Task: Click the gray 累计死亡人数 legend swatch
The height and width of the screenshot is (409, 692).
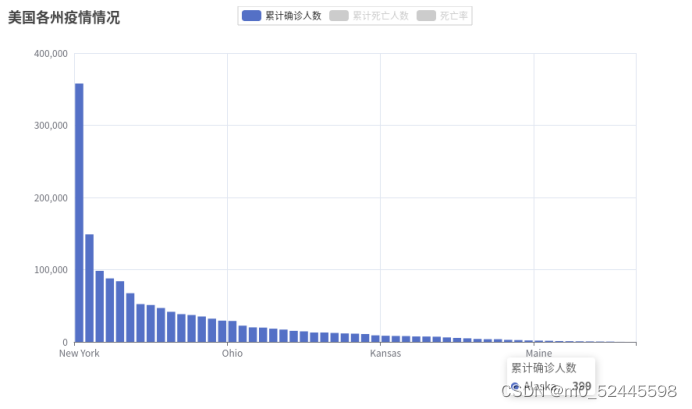Action: tap(339, 16)
